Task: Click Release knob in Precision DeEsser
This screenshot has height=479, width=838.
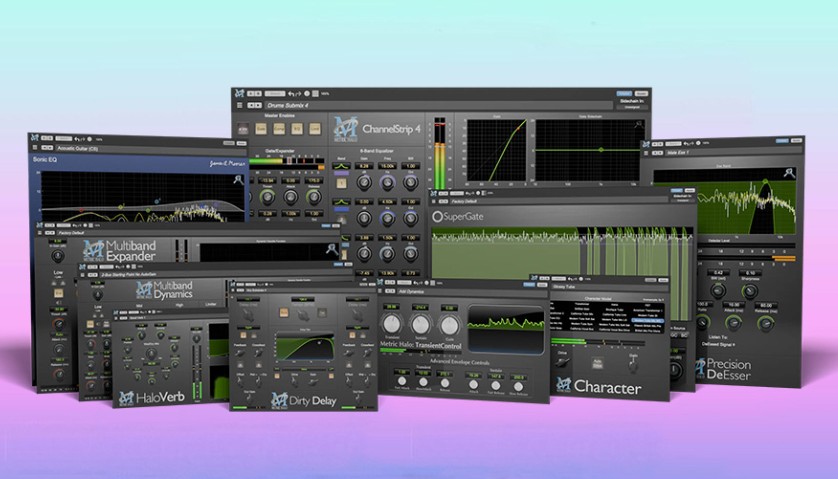Action: [765, 323]
